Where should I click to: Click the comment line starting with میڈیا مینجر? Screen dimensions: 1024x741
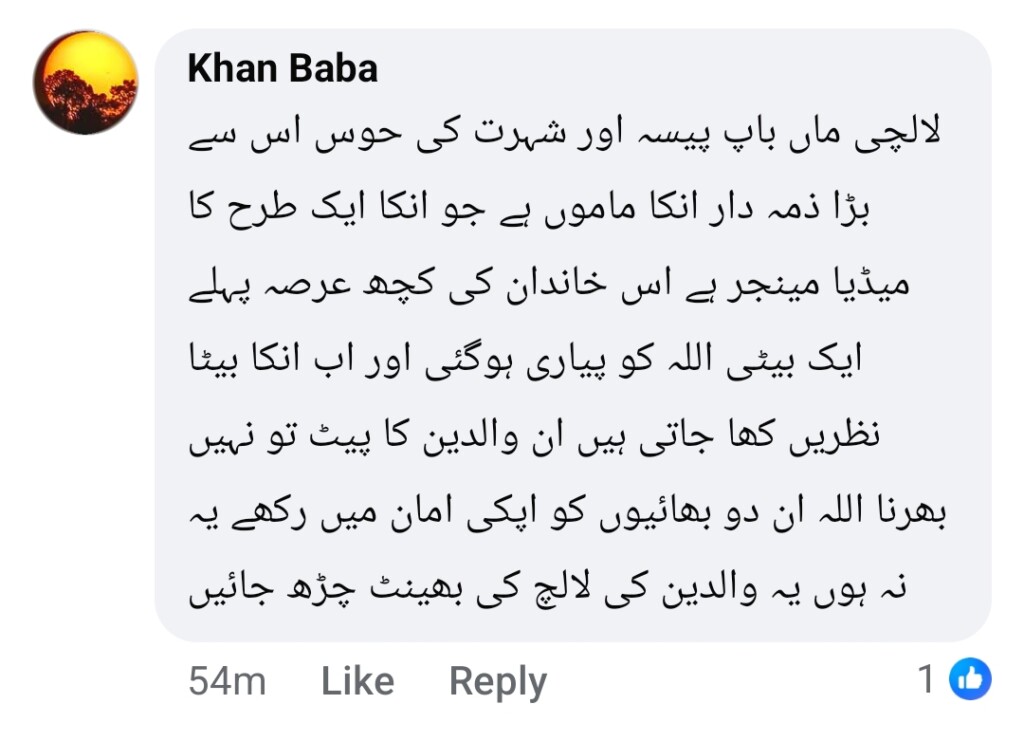[567, 289]
